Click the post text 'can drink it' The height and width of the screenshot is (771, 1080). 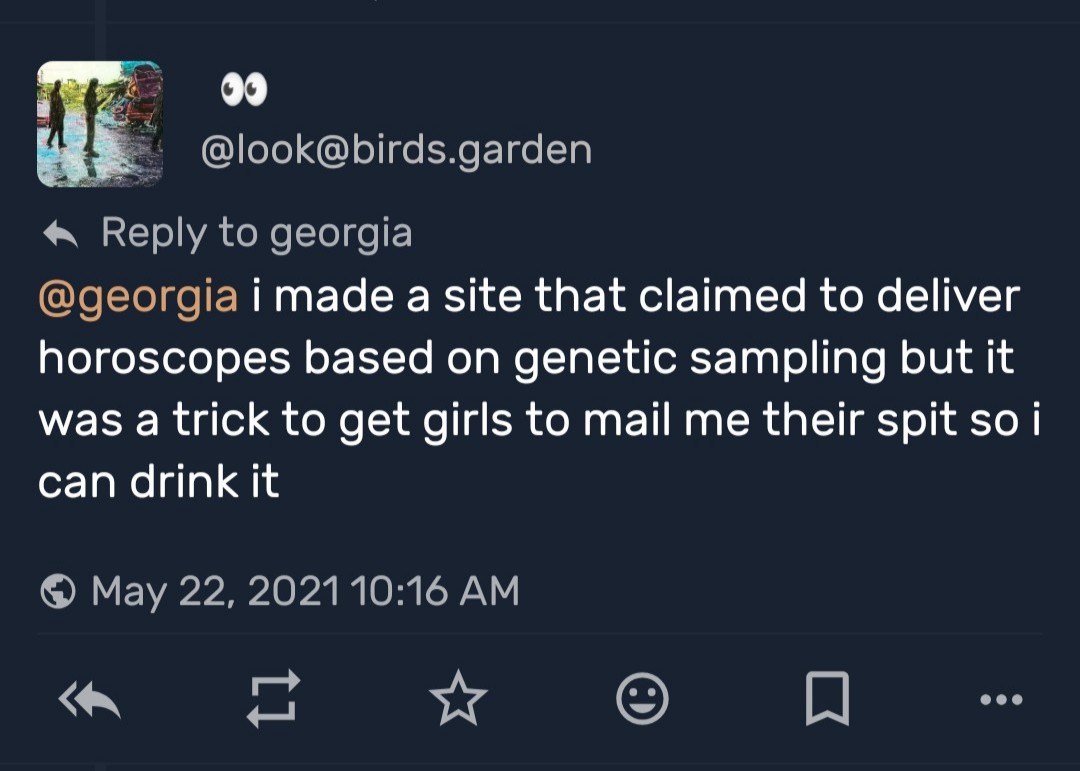(x=158, y=482)
